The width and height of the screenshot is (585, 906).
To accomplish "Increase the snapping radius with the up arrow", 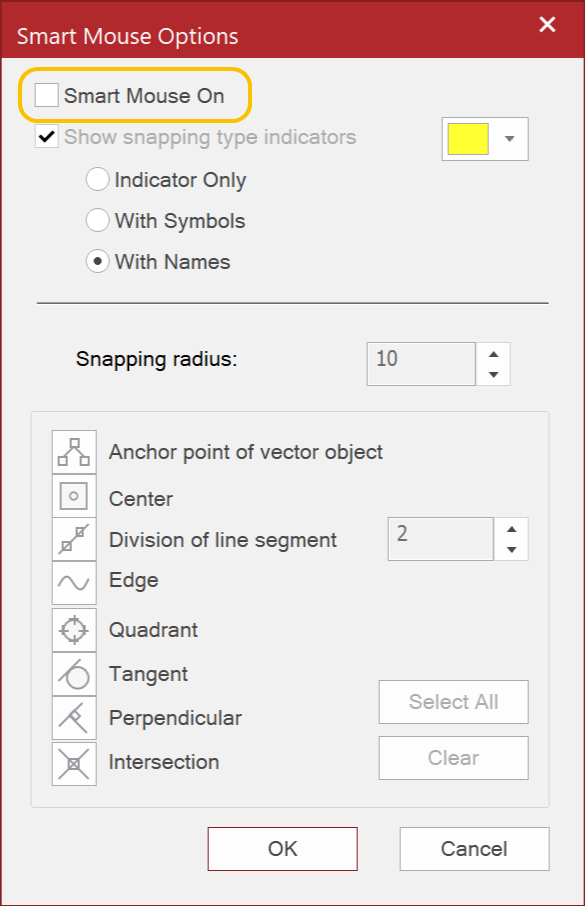I will point(493,355).
